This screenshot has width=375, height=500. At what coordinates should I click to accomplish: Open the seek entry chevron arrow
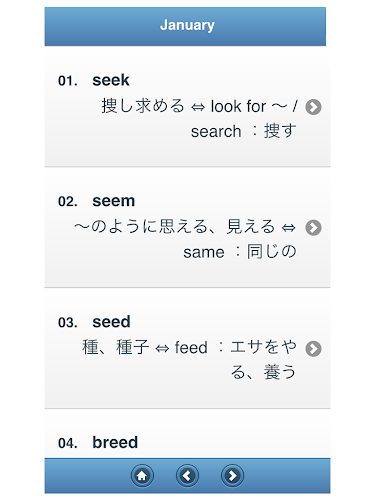click(313, 107)
